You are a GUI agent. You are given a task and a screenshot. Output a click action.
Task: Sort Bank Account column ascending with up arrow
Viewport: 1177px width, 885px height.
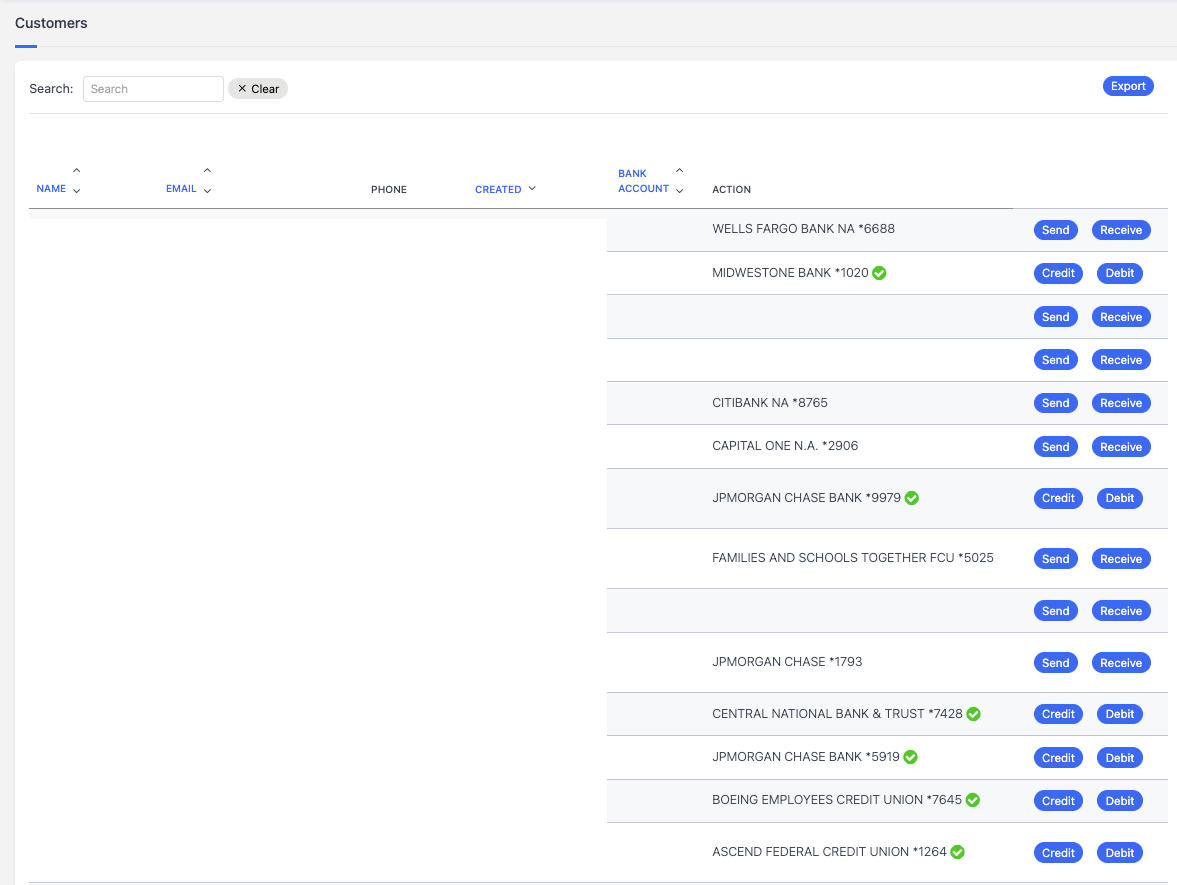[679, 171]
